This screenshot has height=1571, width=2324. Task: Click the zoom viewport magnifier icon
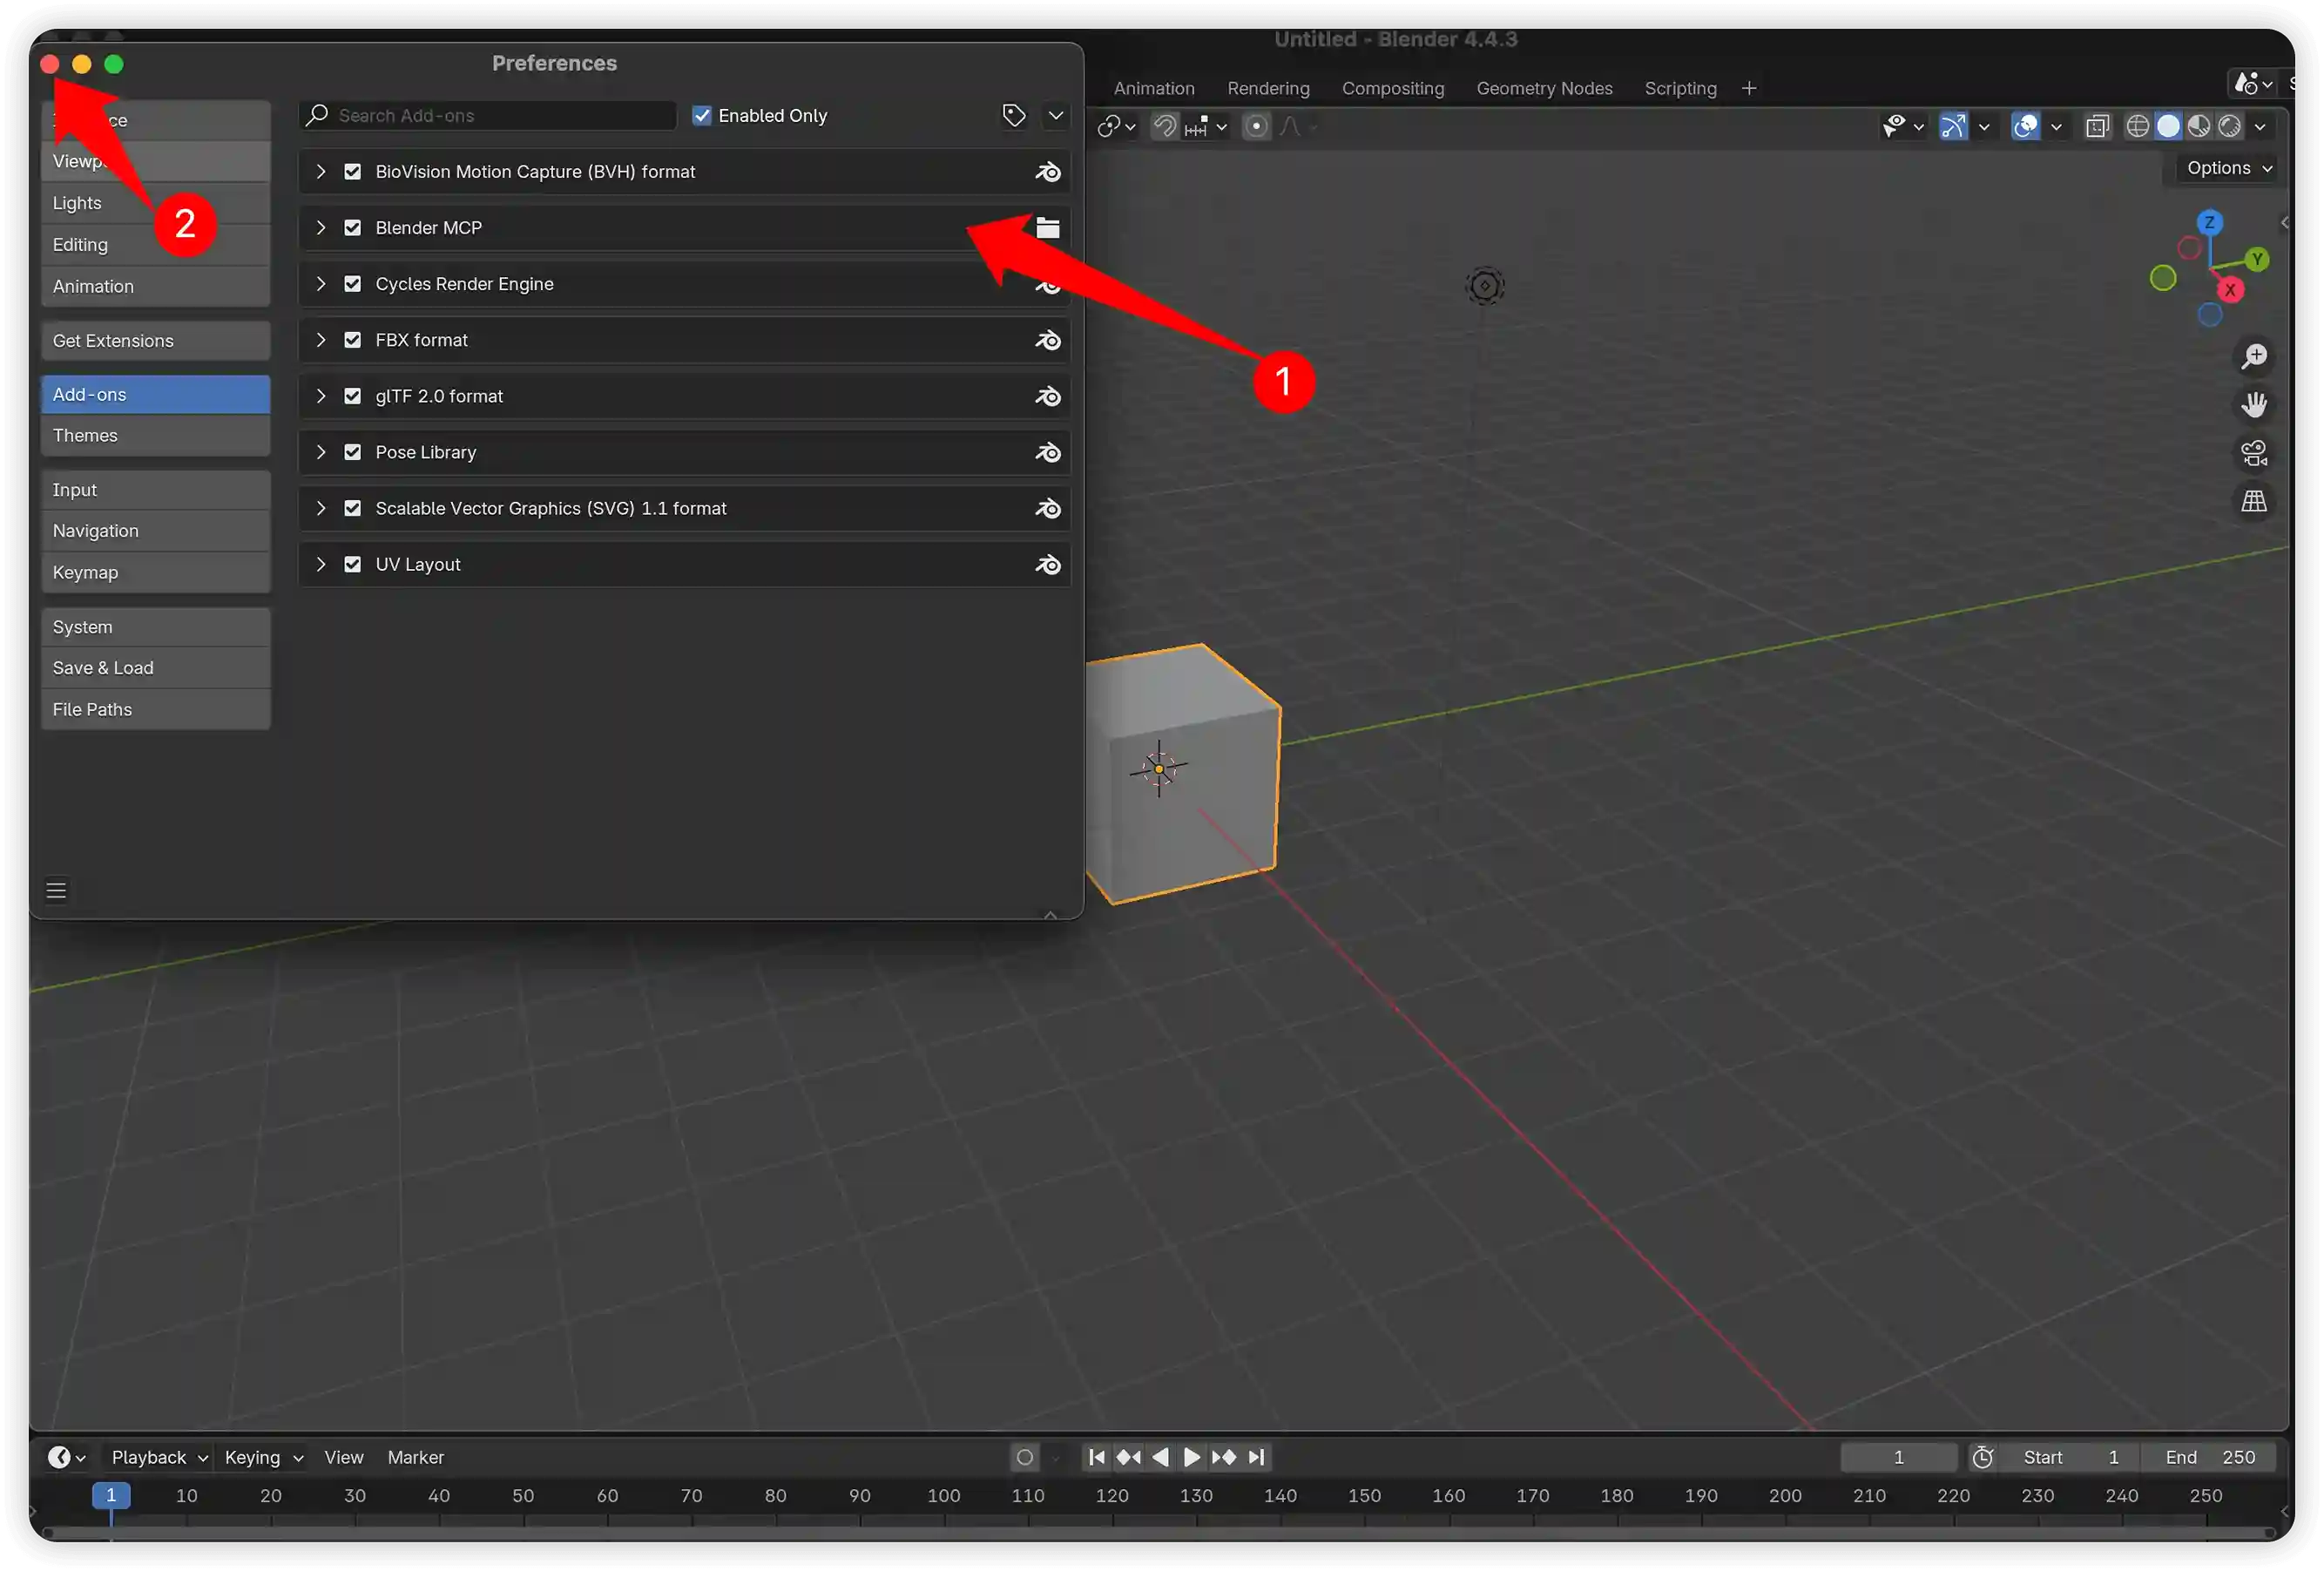coord(2254,356)
